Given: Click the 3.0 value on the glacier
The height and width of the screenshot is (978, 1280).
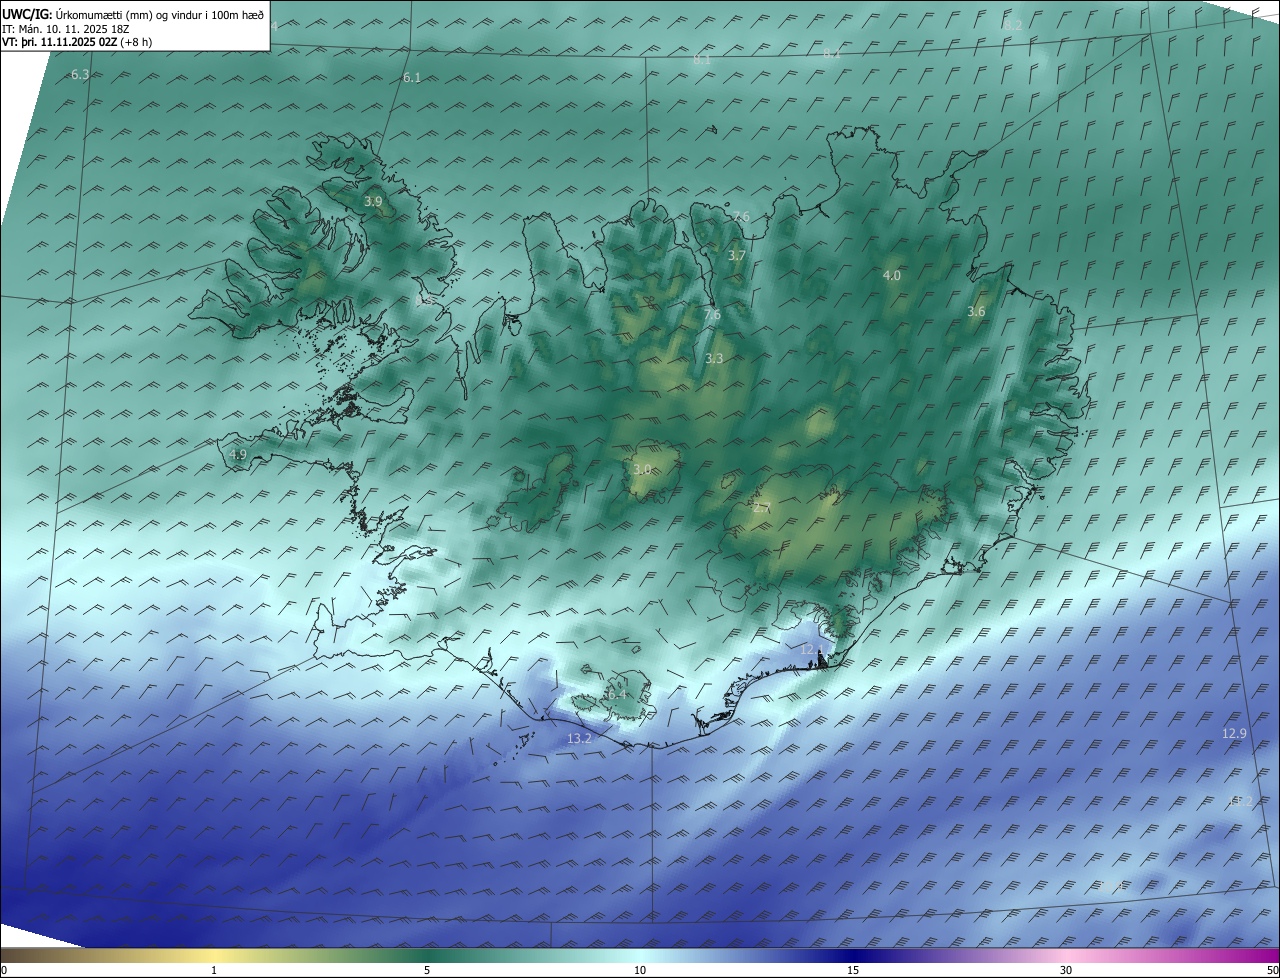Looking at the screenshot, I should (642, 470).
